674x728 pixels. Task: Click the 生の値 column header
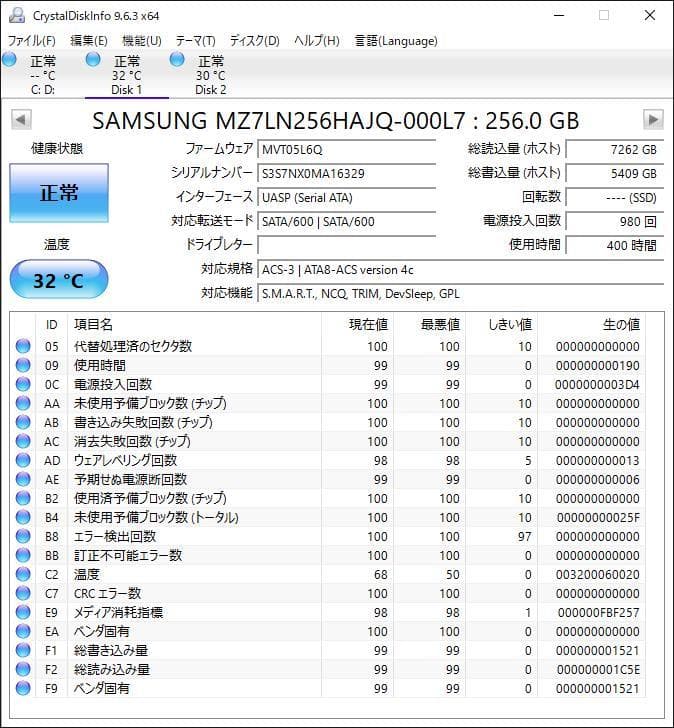(591, 325)
